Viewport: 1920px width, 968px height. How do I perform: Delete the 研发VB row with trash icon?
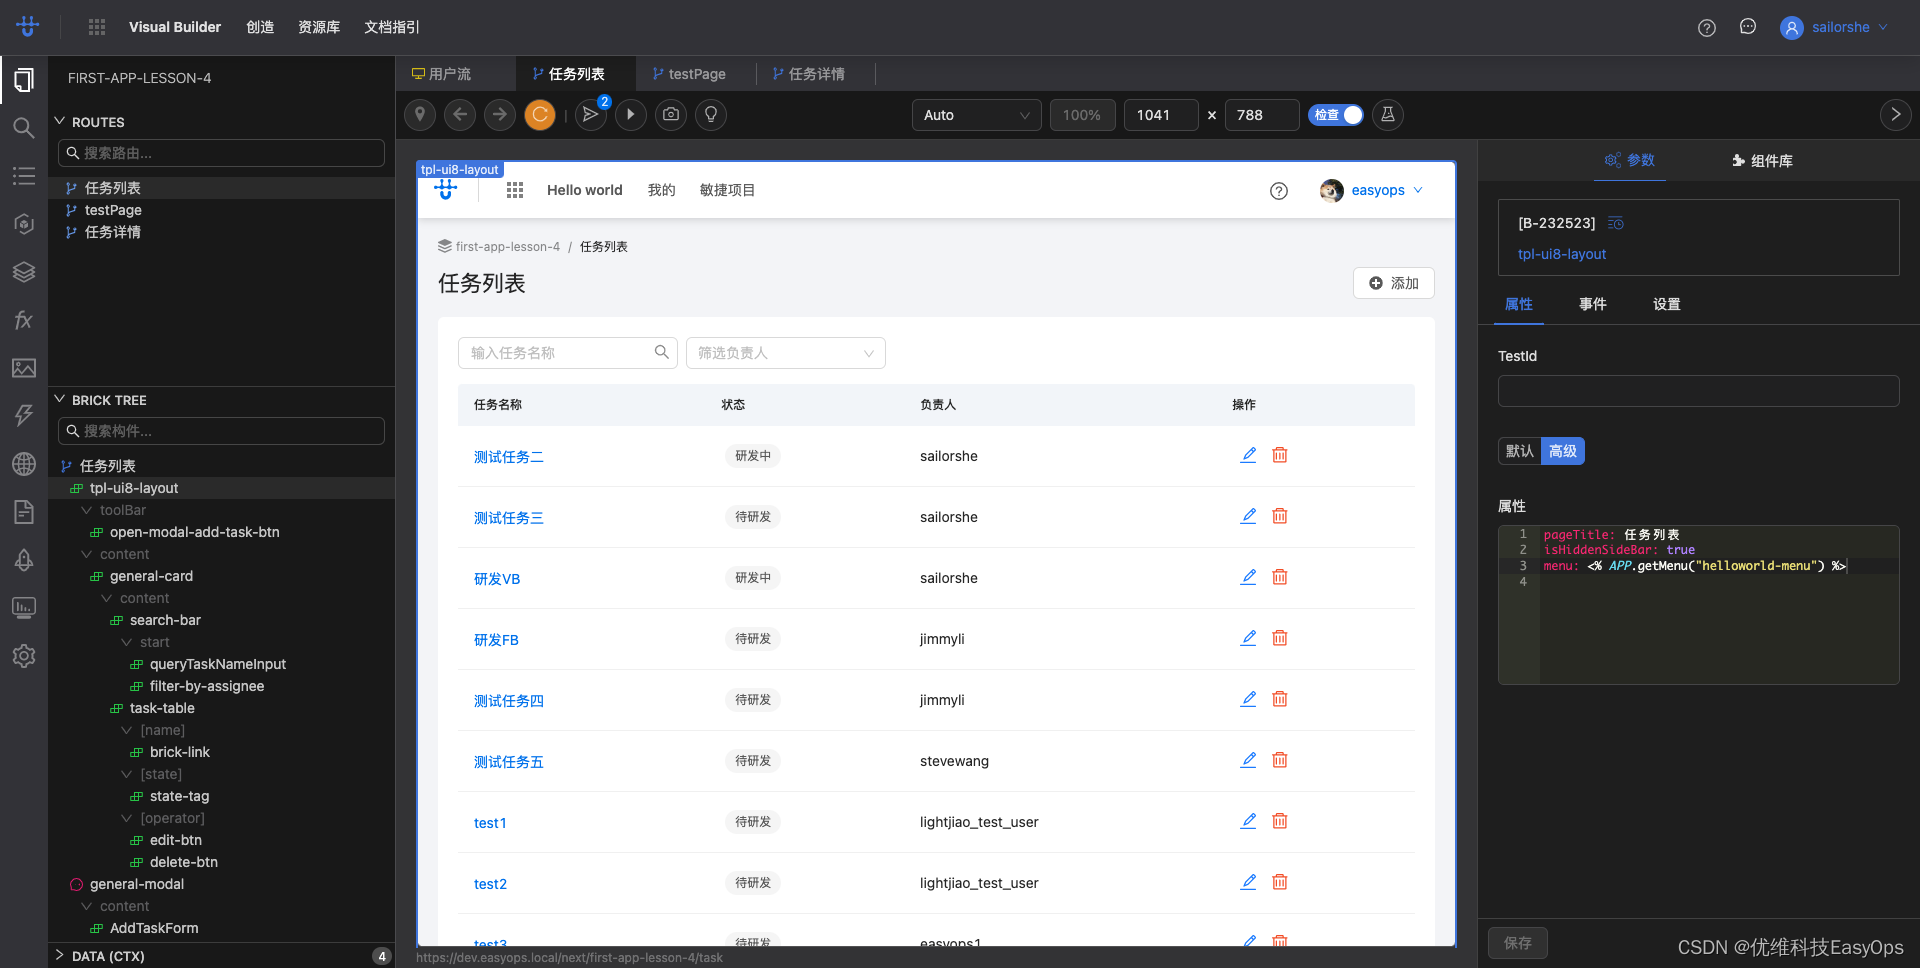pos(1280,577)
